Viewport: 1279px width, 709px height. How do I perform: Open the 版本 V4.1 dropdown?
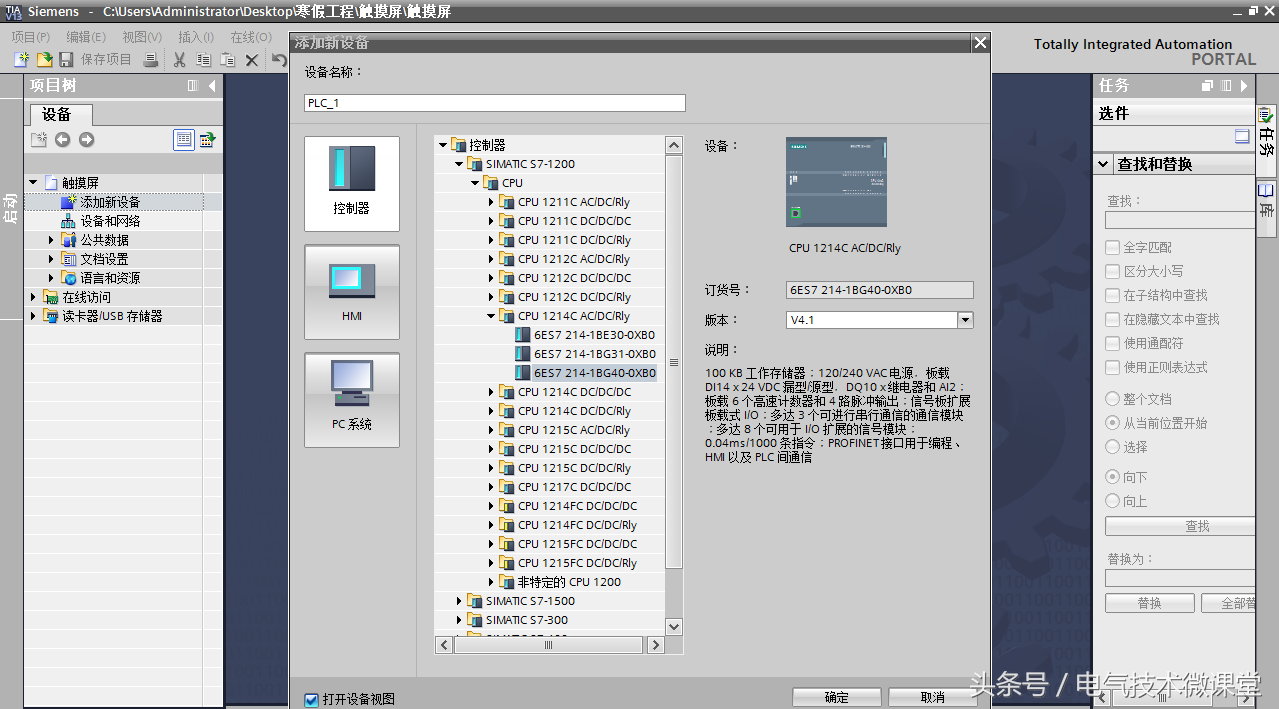[x=965, y=320]
